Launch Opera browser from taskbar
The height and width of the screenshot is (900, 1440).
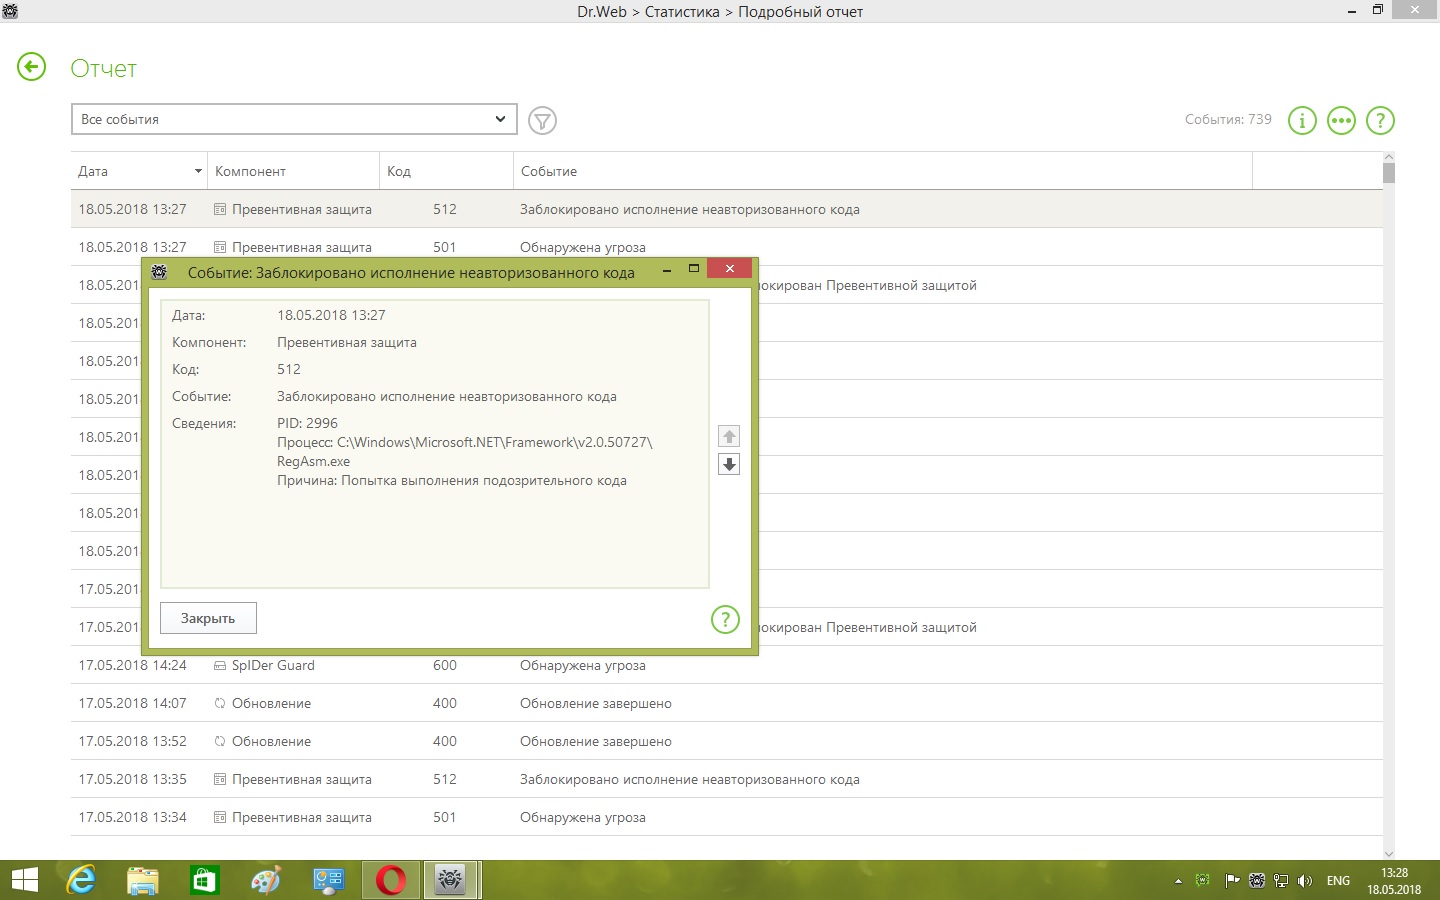391,880
